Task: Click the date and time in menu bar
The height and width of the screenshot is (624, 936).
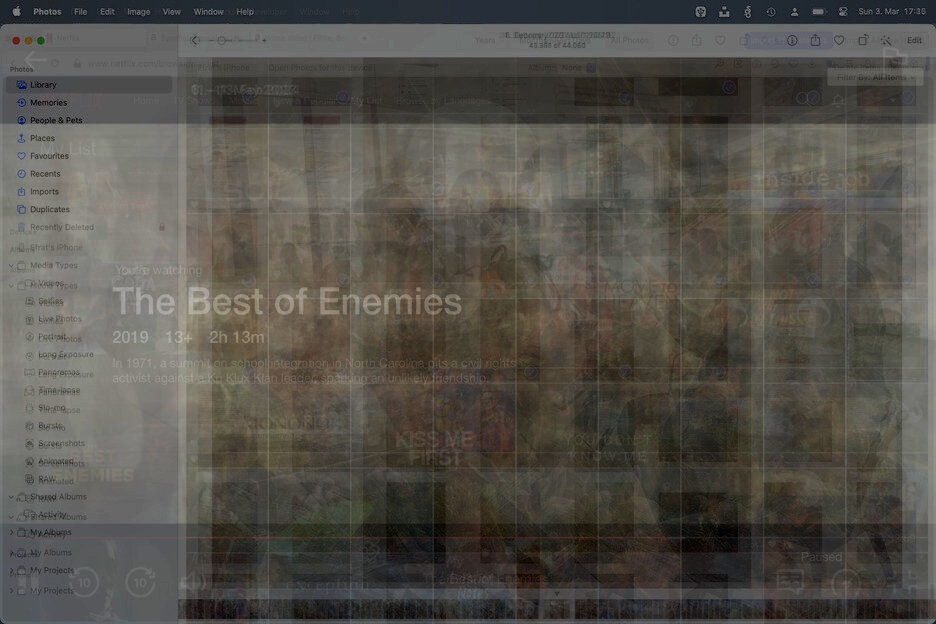Action: [x=892, y=11]
